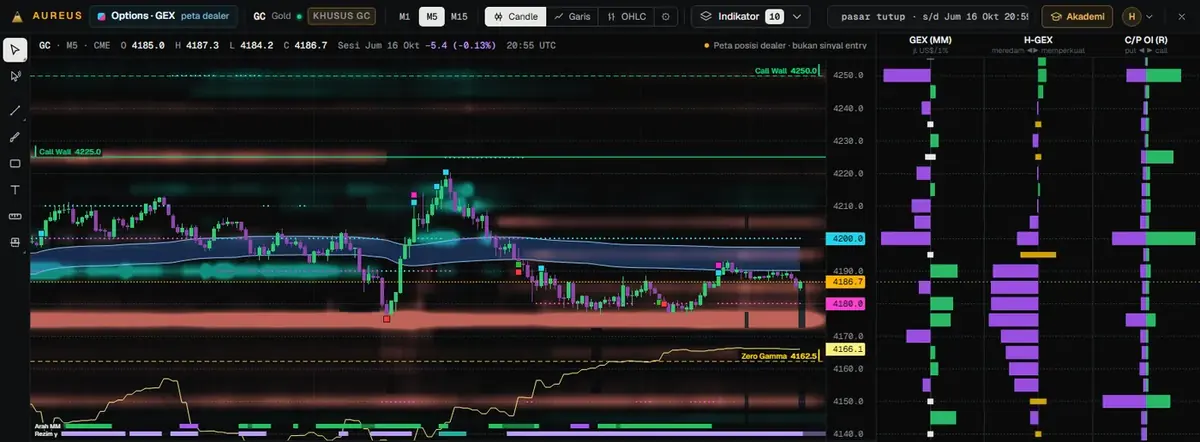1200x442 pixels.
Task: Click the Call Wall 4225.0 label
Action: pos(69,152)
